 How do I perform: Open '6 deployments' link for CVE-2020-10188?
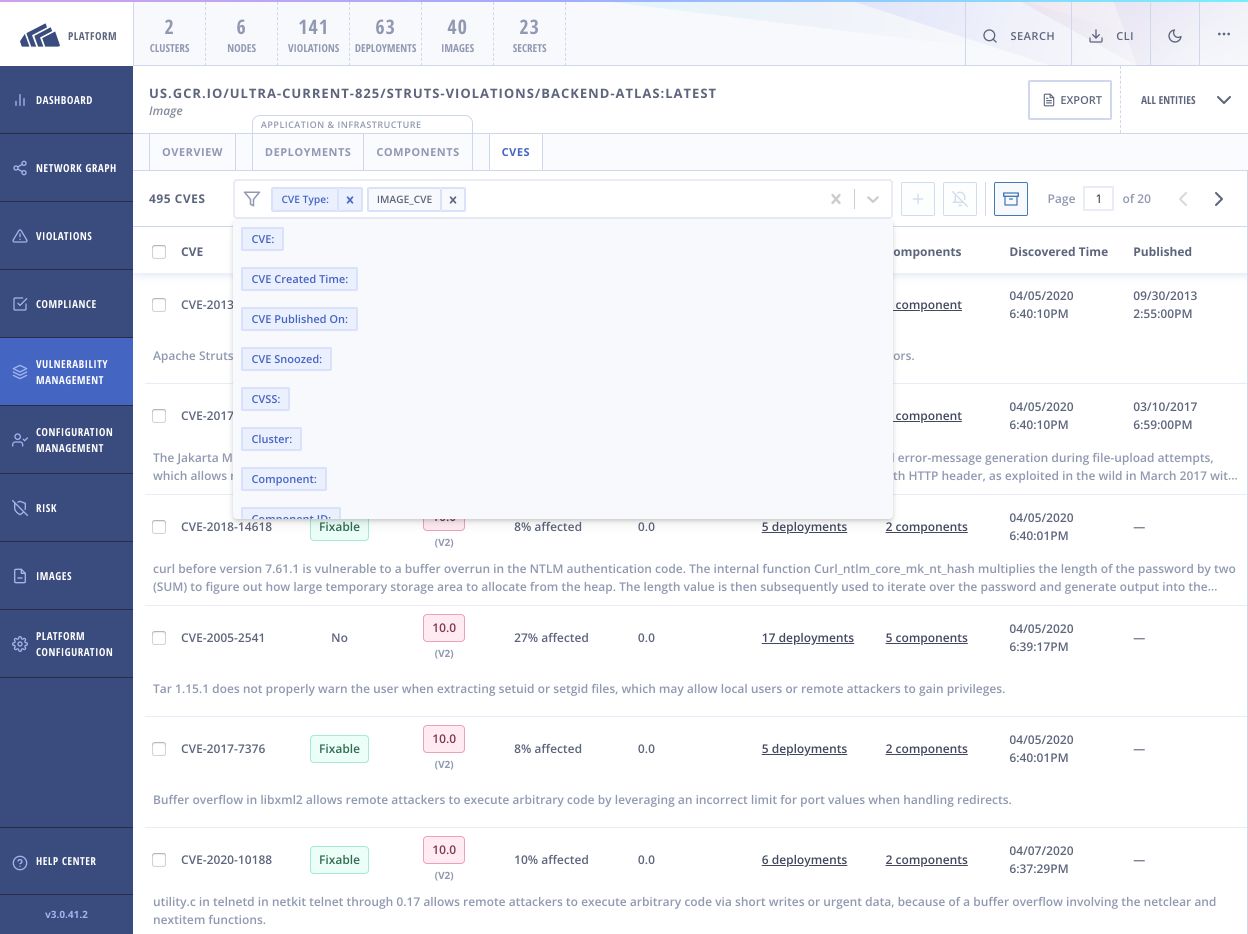(x=804, y=860)
